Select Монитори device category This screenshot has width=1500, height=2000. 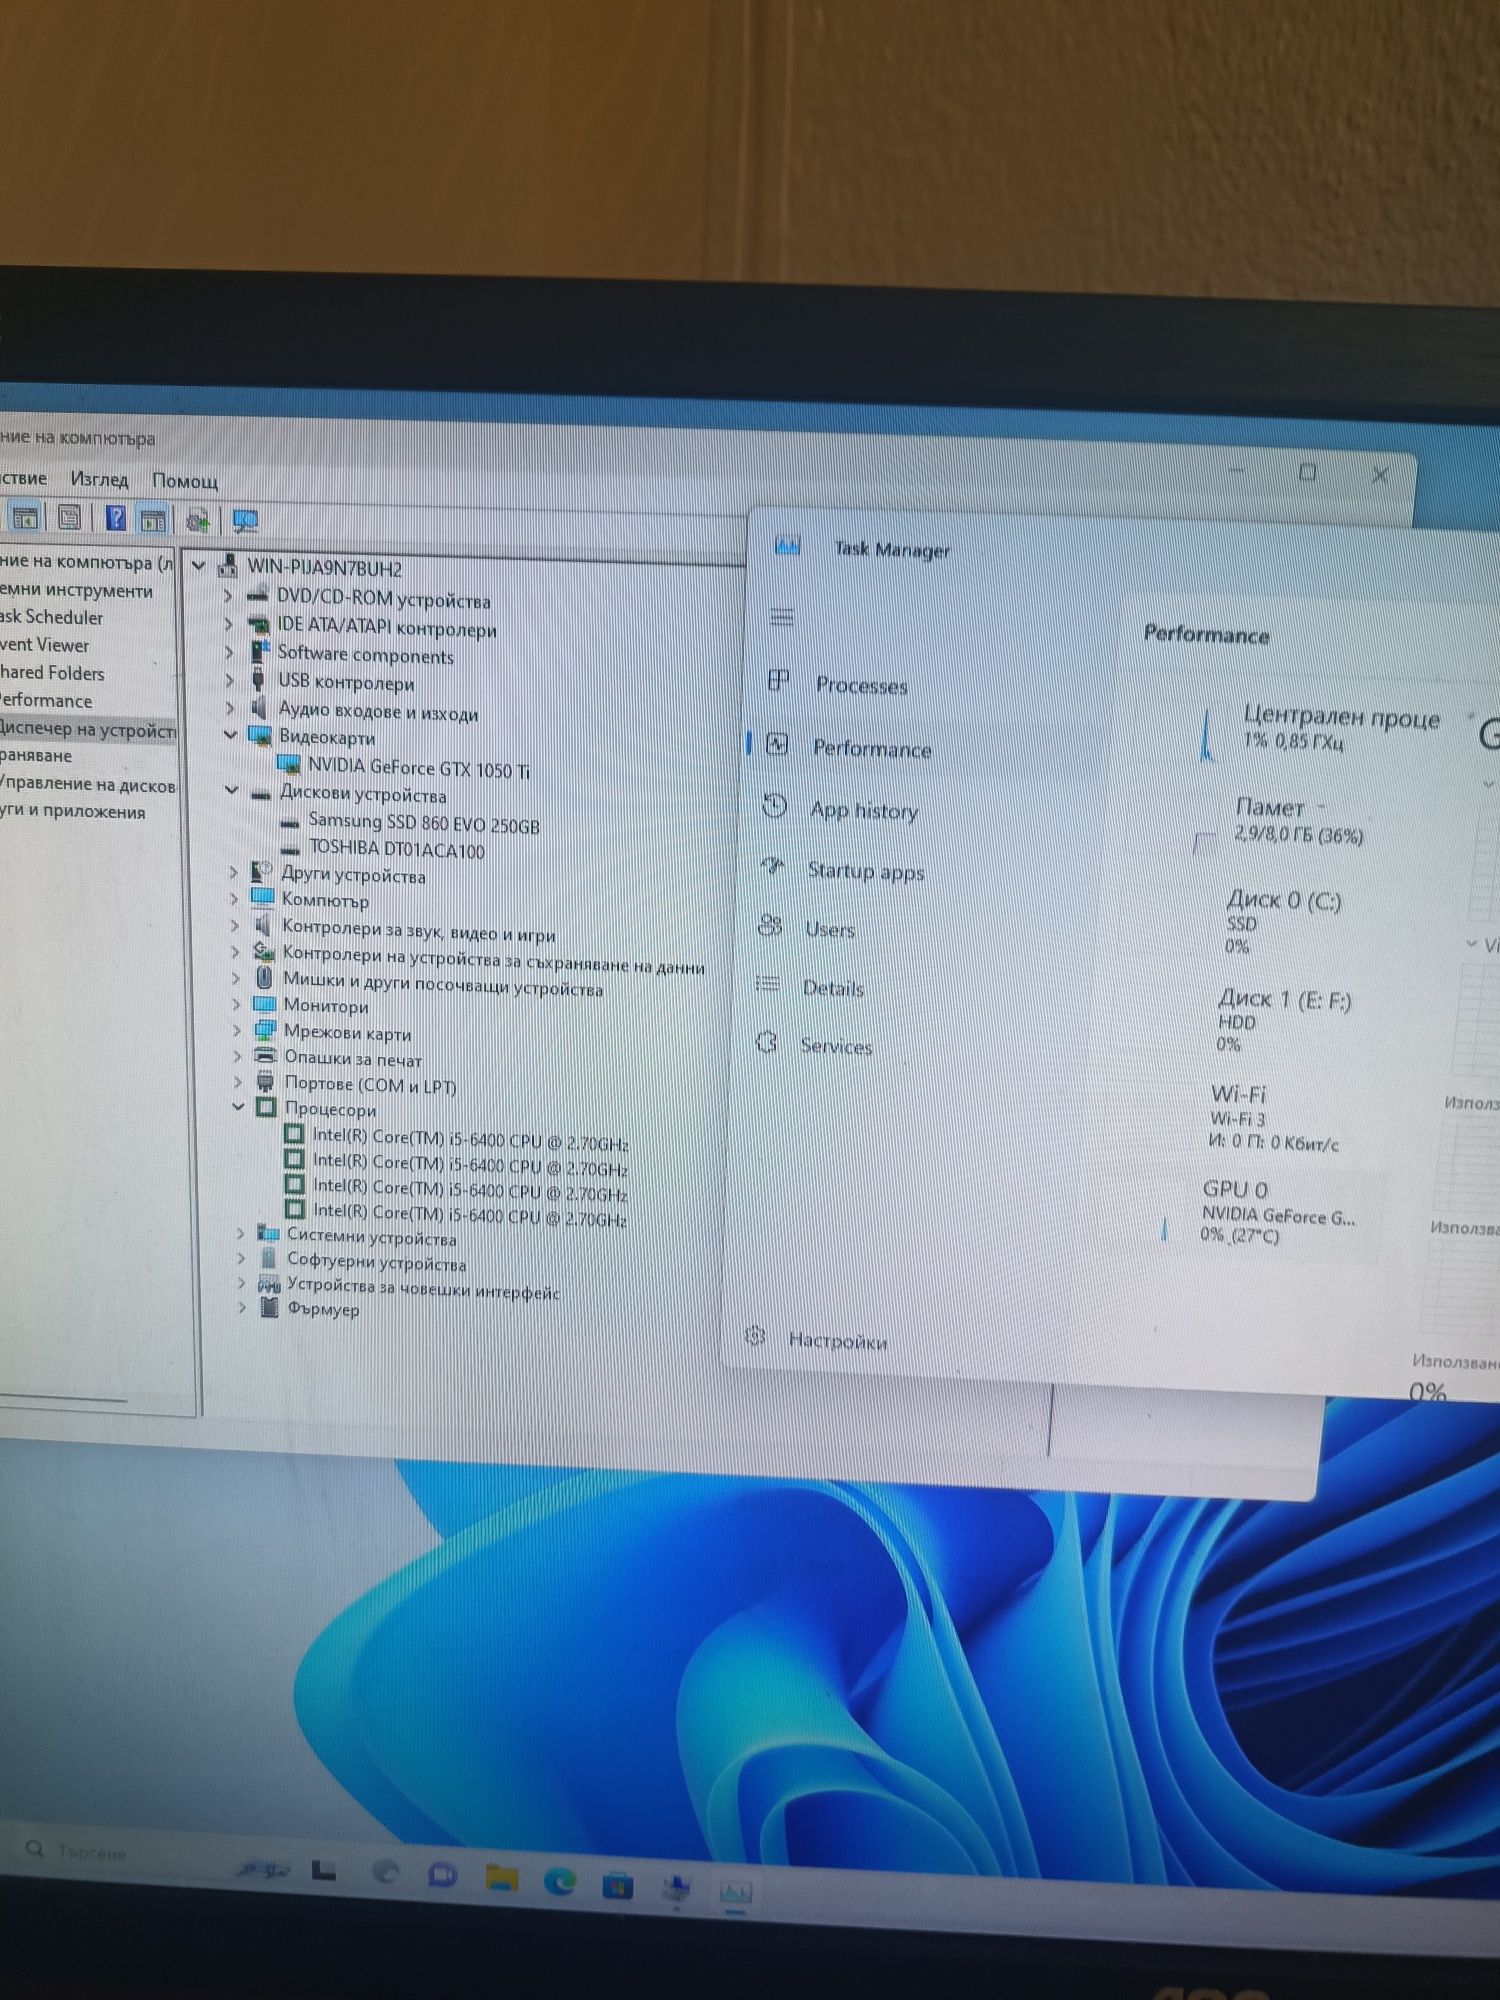click(x=326, y=1005)
